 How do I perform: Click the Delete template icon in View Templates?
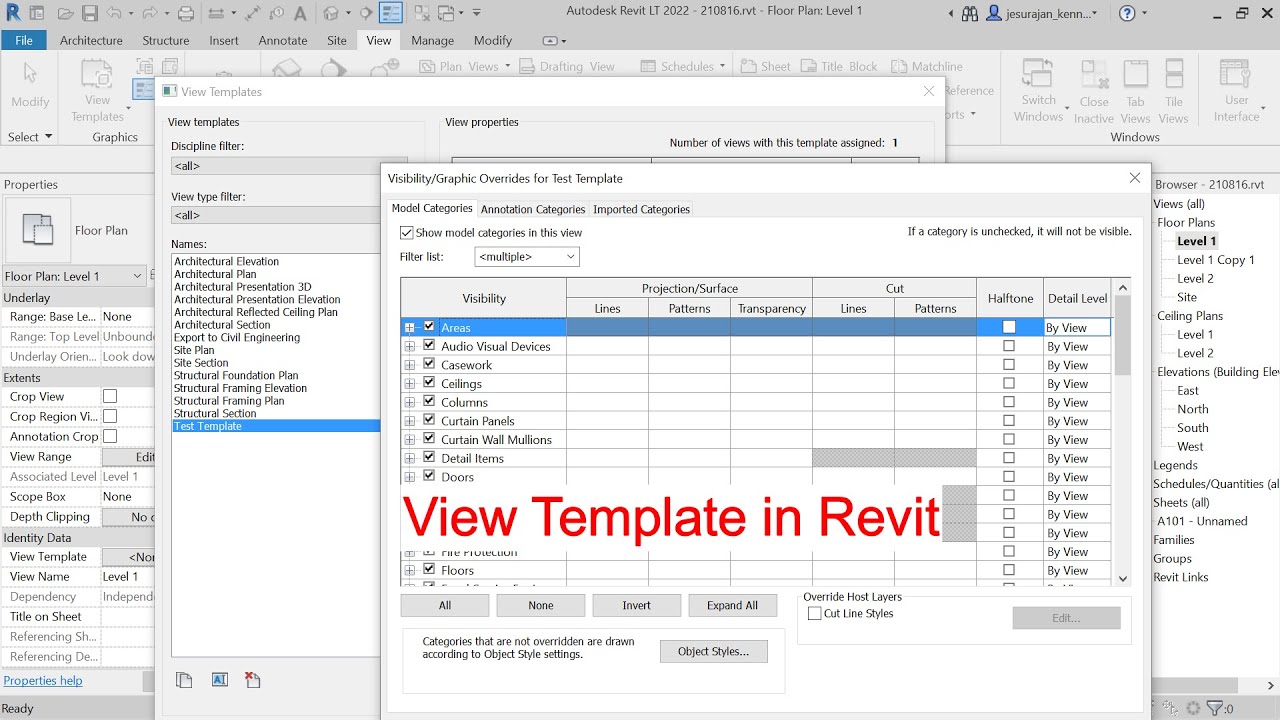(253, 680)
